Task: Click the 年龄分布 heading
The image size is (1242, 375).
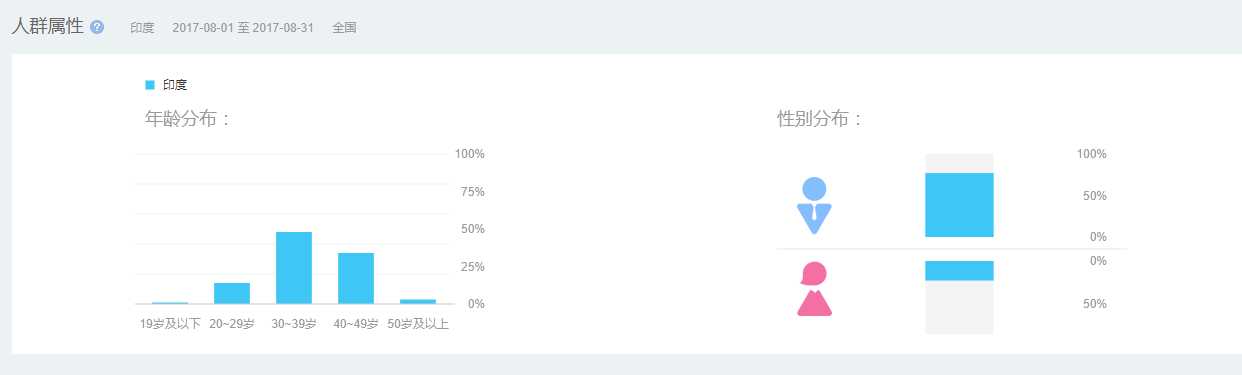Action: tap(189, 119)
